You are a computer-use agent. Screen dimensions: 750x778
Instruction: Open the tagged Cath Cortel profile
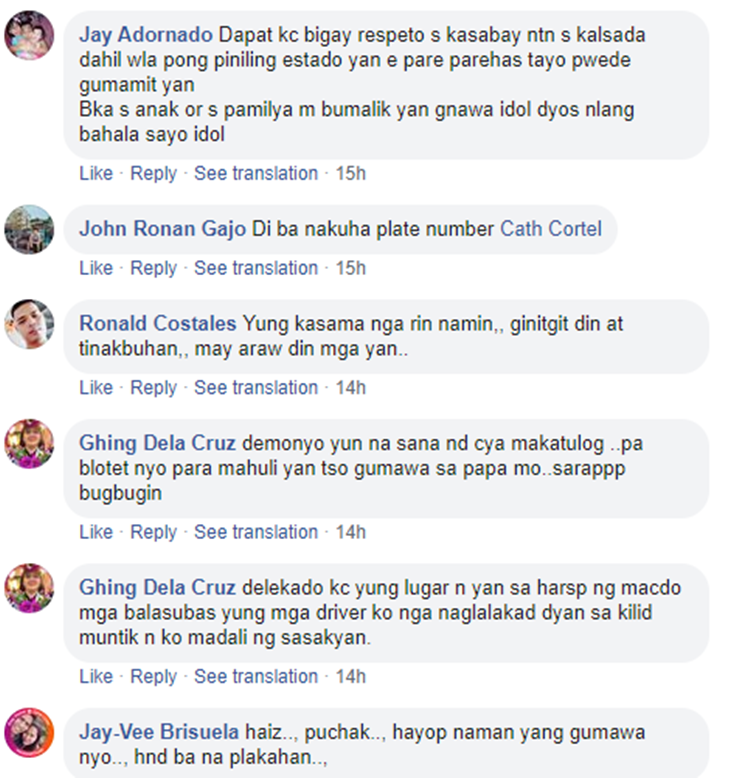pyautogui.click(x=551, y=229)
